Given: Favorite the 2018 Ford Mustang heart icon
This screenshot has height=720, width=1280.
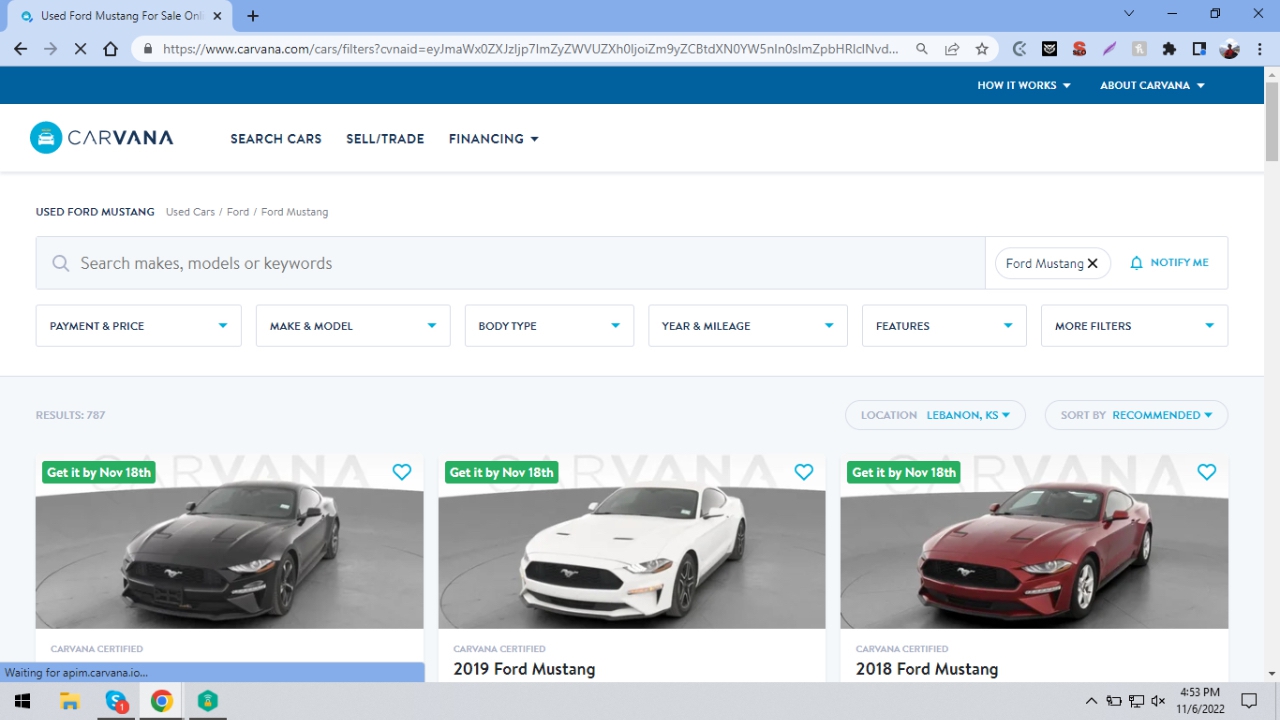Looking at the screenshot, I should point(1207,472).
